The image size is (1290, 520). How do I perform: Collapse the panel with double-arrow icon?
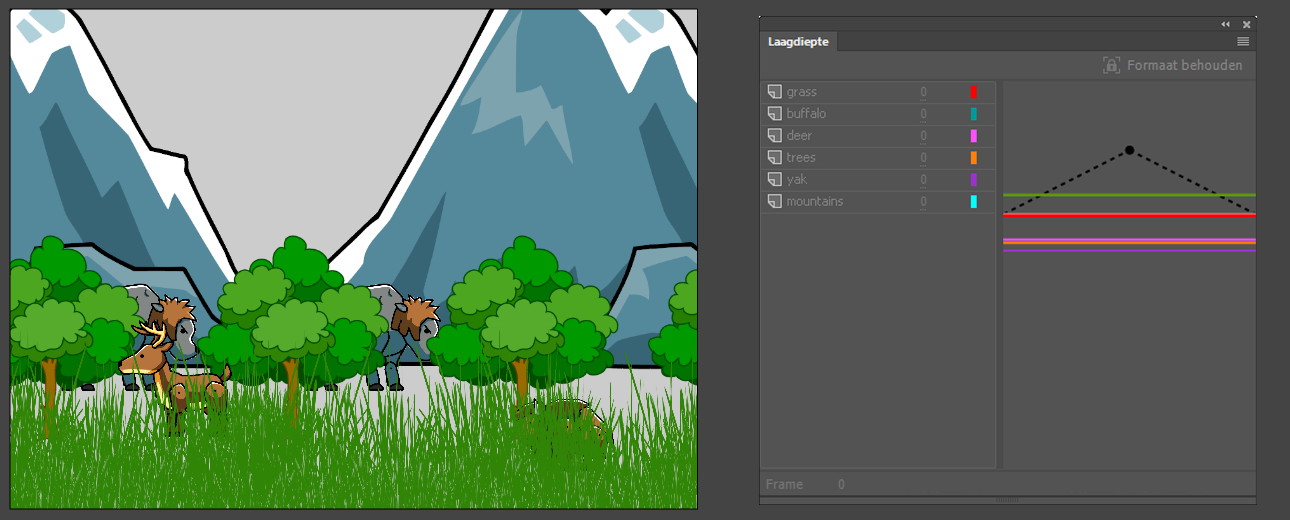click(x=1226, y=24)
